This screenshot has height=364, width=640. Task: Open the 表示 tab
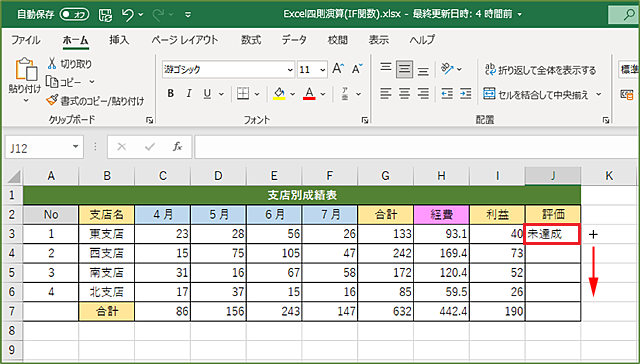(379, 40)
